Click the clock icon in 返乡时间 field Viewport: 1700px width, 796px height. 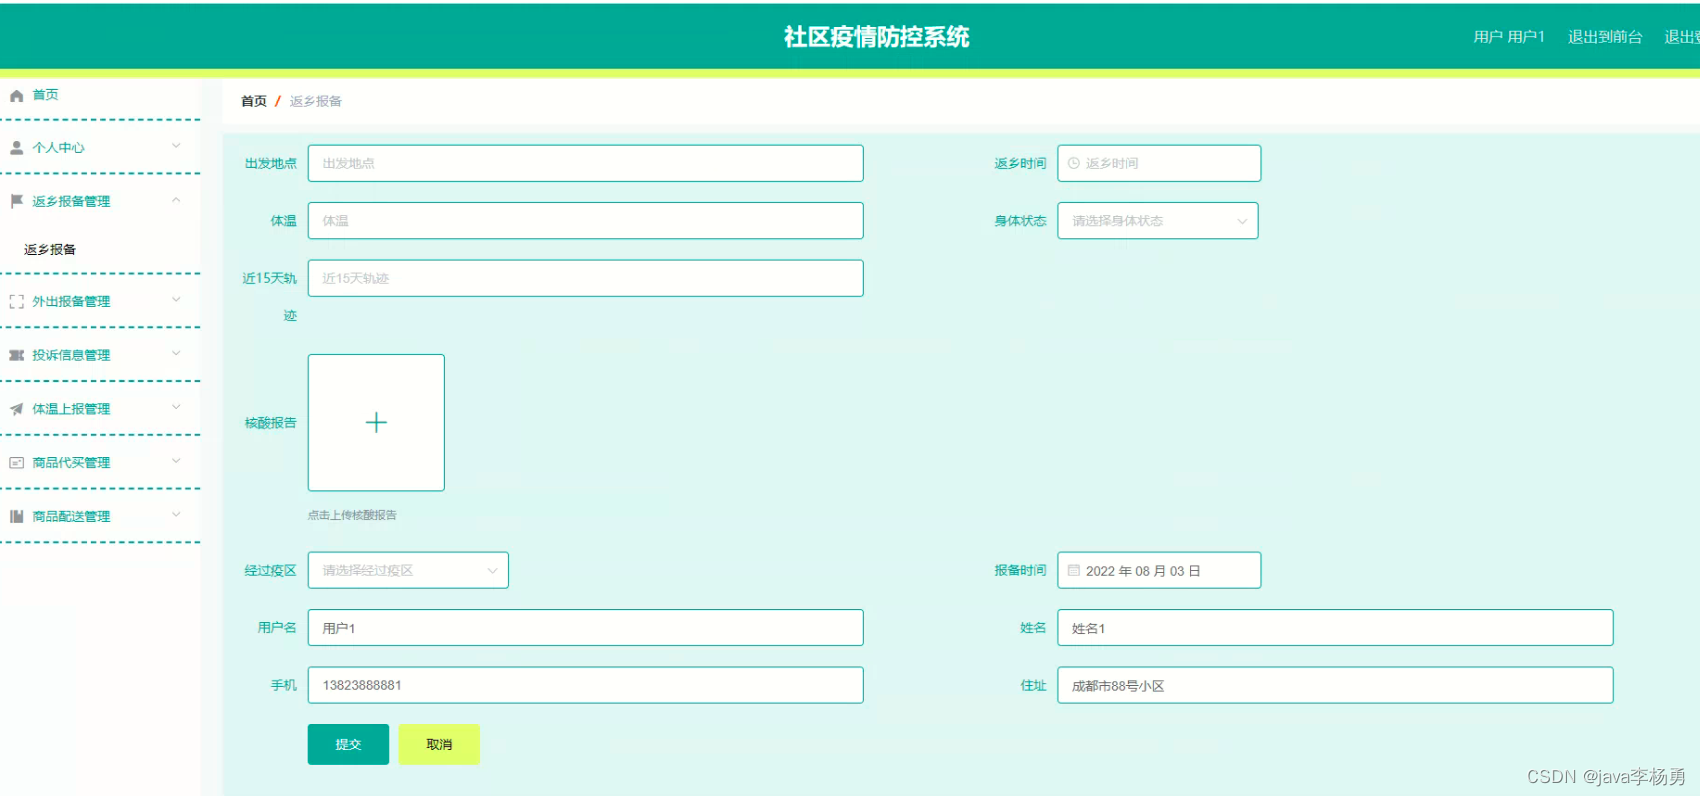[x=1074, y=163]
